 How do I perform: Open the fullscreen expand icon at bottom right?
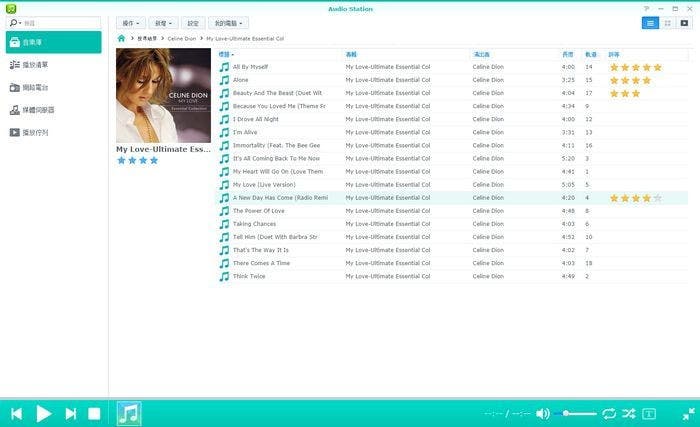tap(689, 413)
